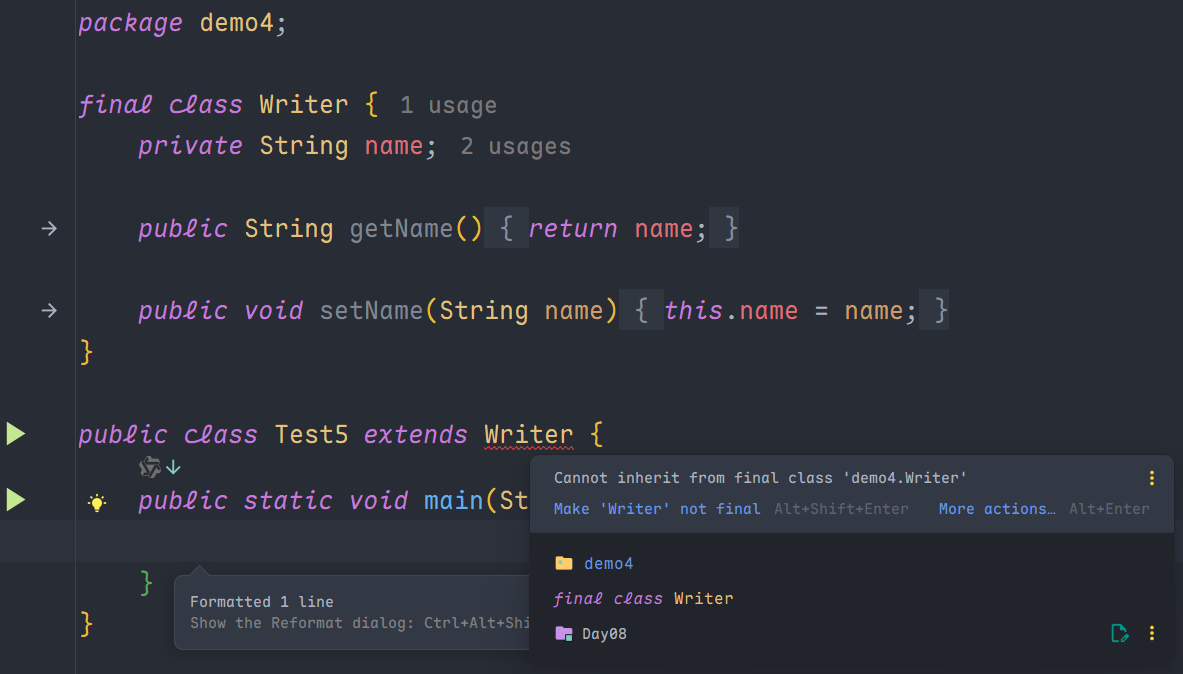This screenshot has height=674, width=1183.
Task: Open "More actions…" link in tooltip
Action: [x=997, y=509]
